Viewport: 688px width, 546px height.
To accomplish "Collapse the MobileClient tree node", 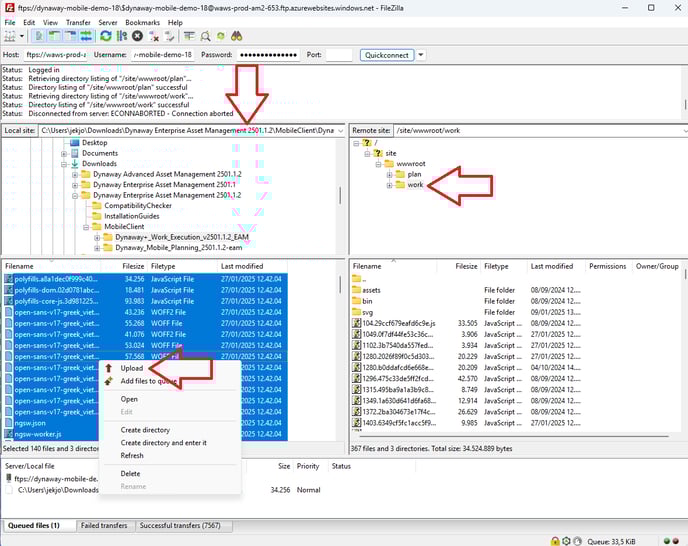I will (x=86, y=227).
